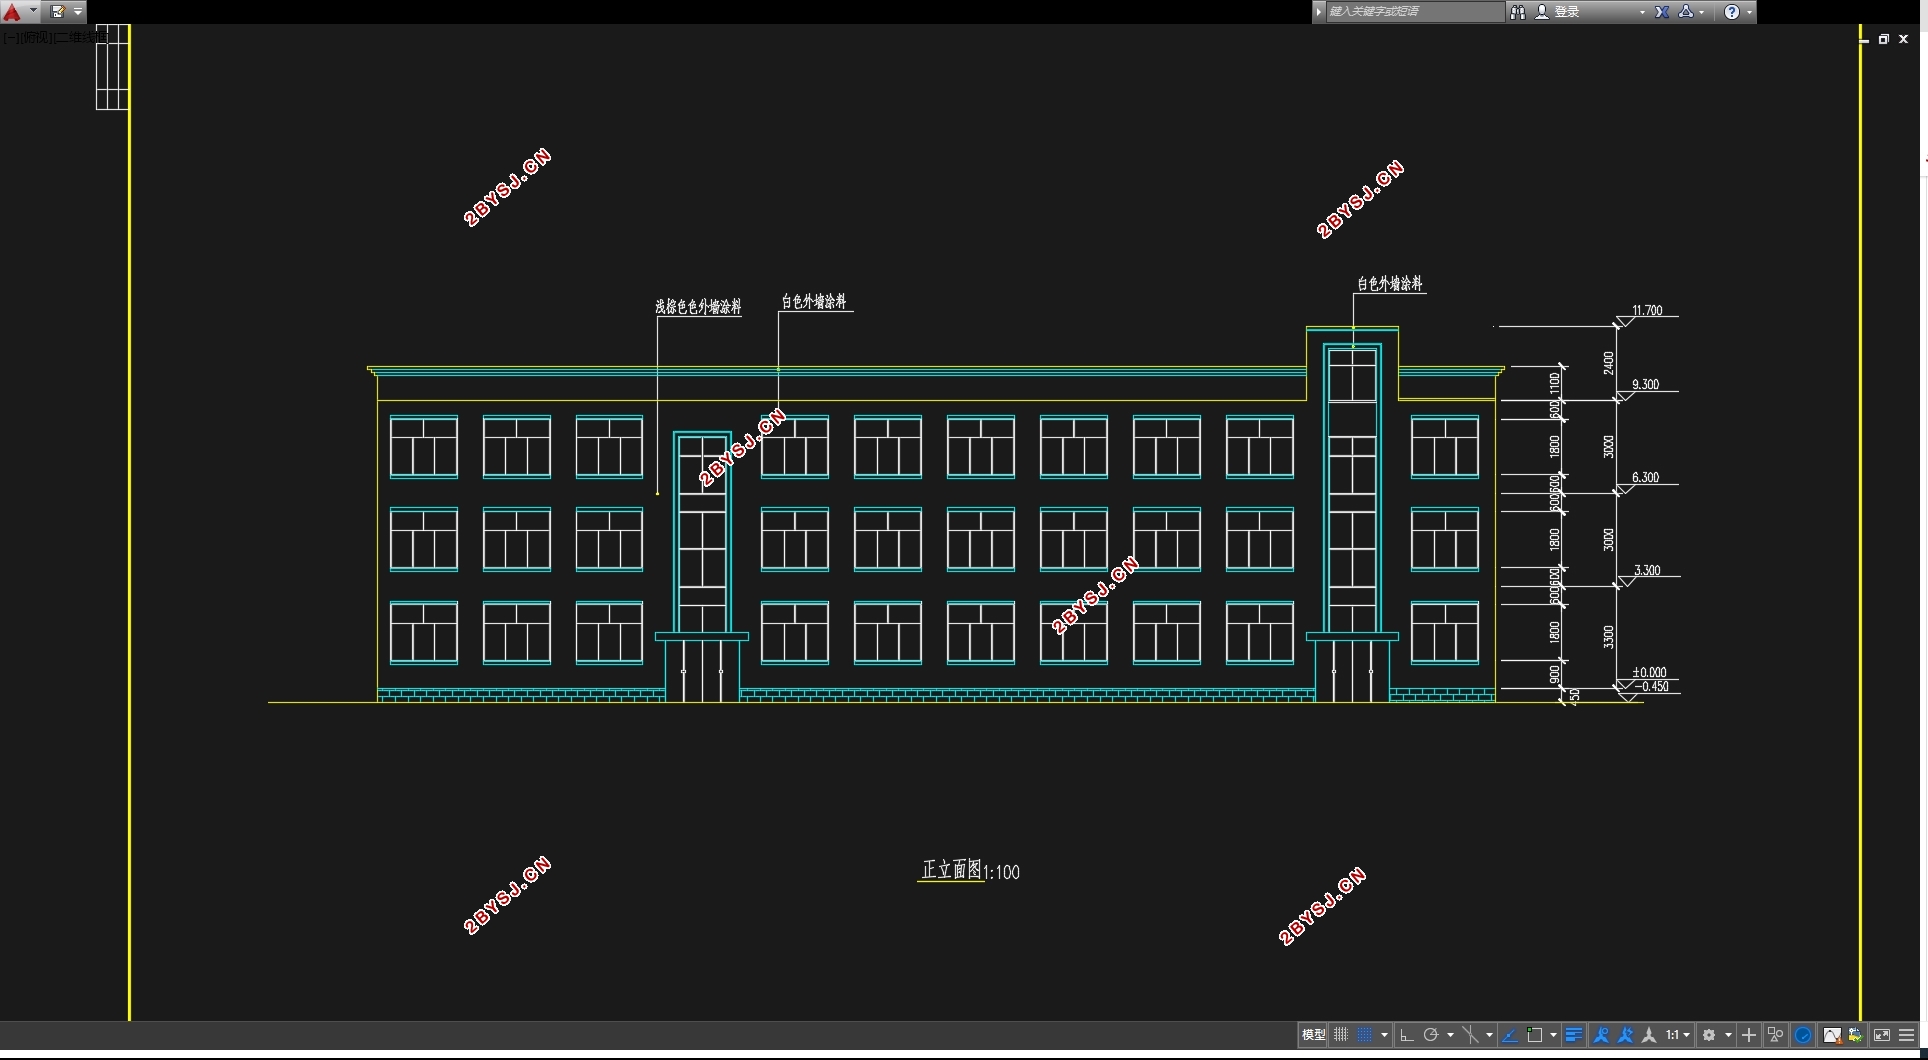The width and height of the screenshot is (1928, 1060).
Task: Toggle Ortho mode
Action: tap(1407, 1035)
